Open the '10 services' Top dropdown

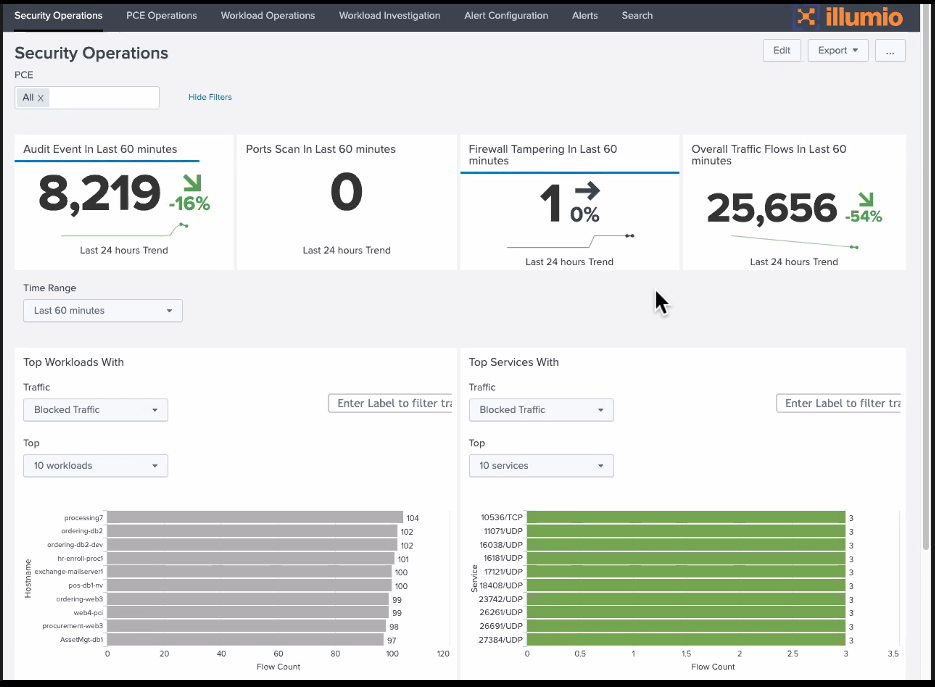pos(541,466)
